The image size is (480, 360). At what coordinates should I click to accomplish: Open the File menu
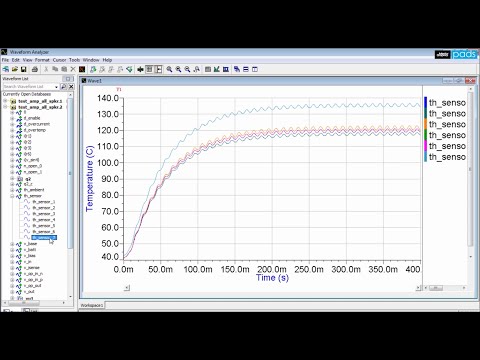click(x=5, y=60)
